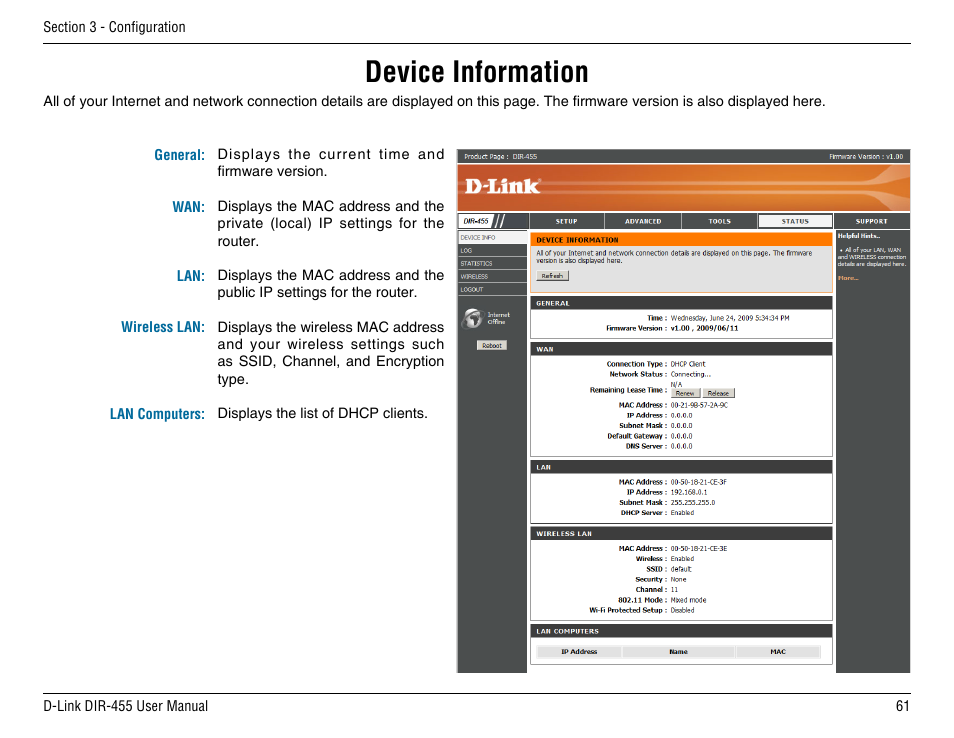Click the LAN COMPUTERS section header
Viewport: 954px width, 738px height.
point(681,632)
